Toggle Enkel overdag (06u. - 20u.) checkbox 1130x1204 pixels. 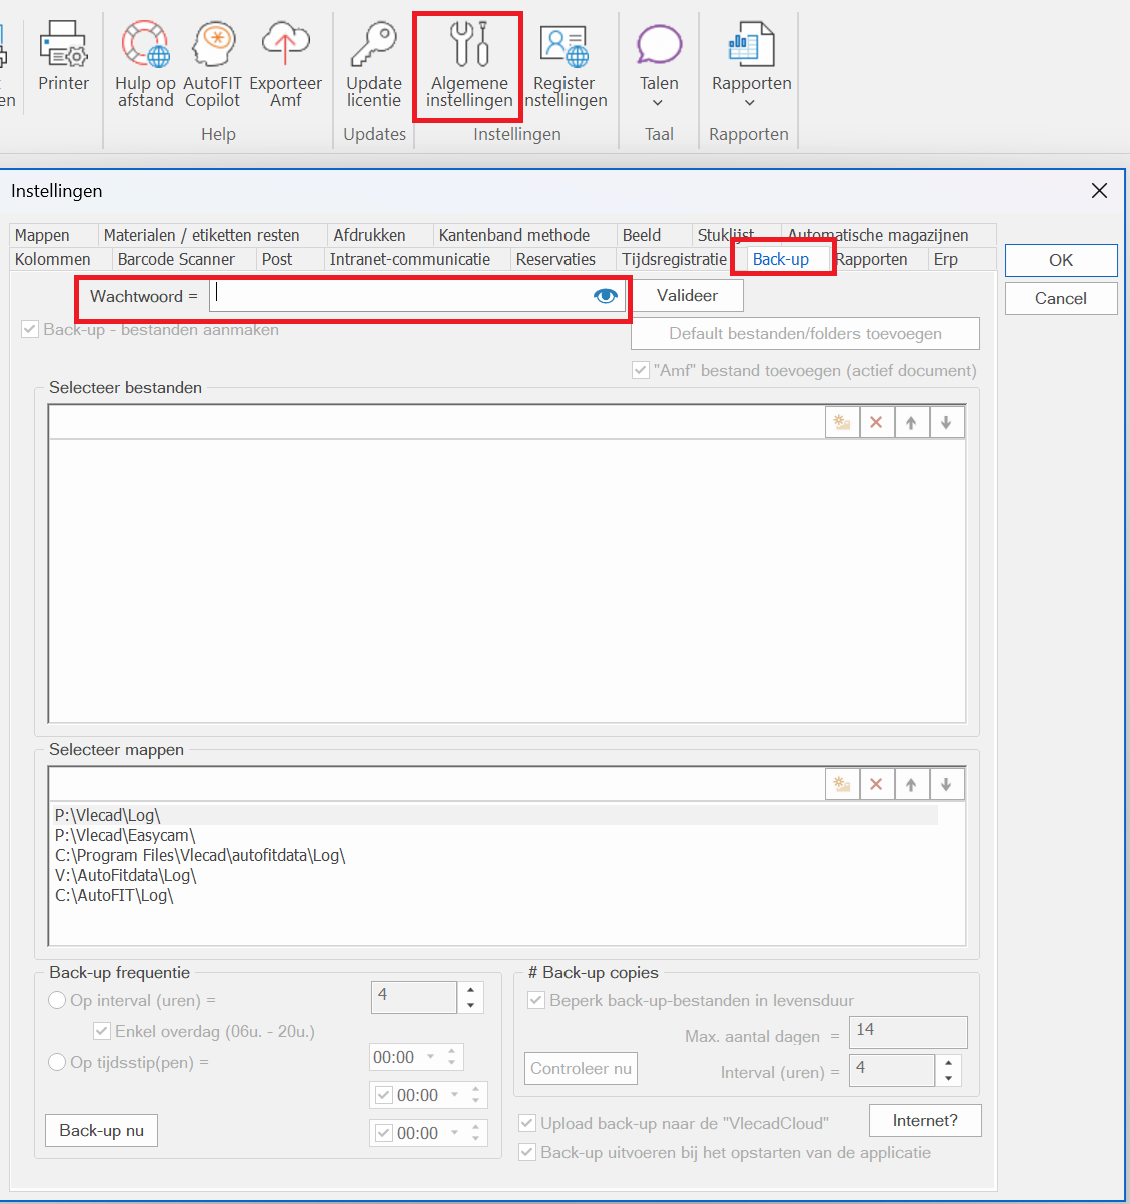(101, 1031)
